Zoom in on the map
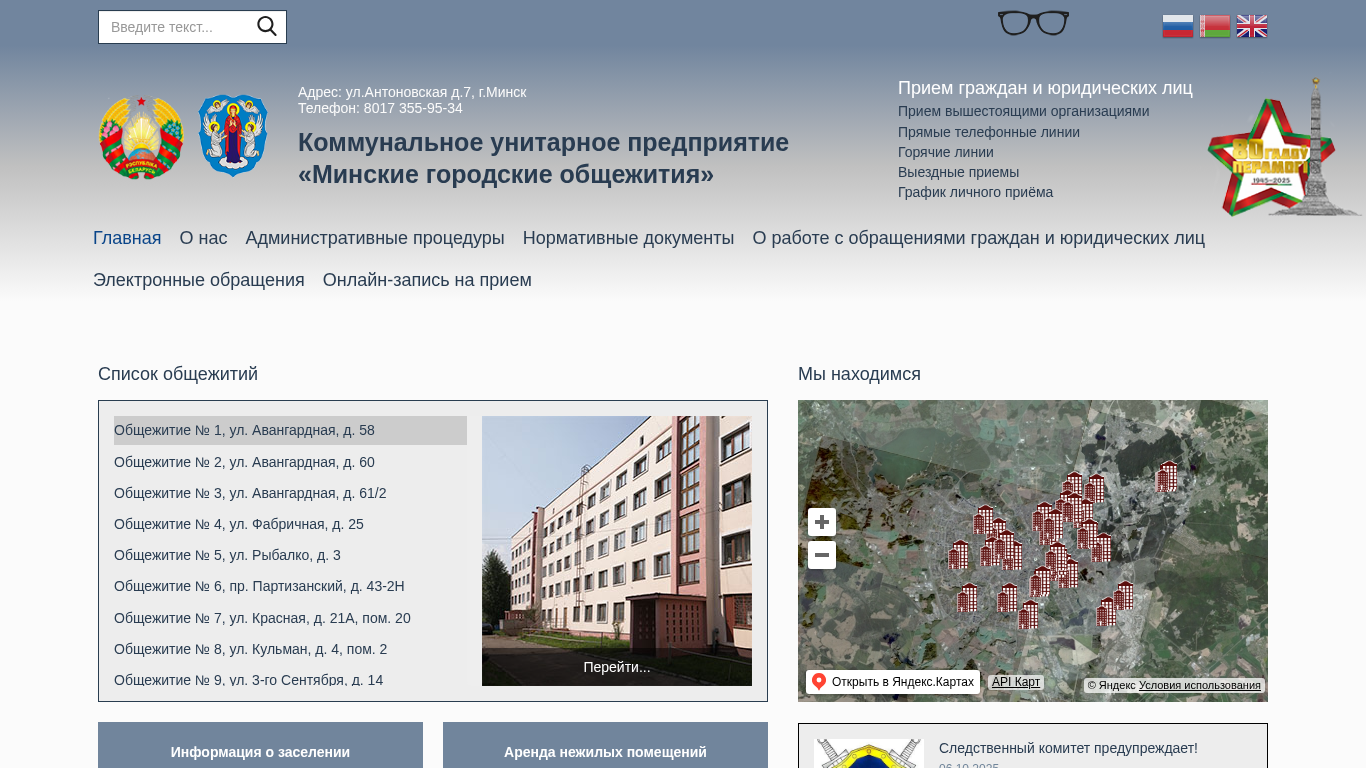Viewport: 1366px width, 768px height. pyautogui.click(x=822, y=522)
